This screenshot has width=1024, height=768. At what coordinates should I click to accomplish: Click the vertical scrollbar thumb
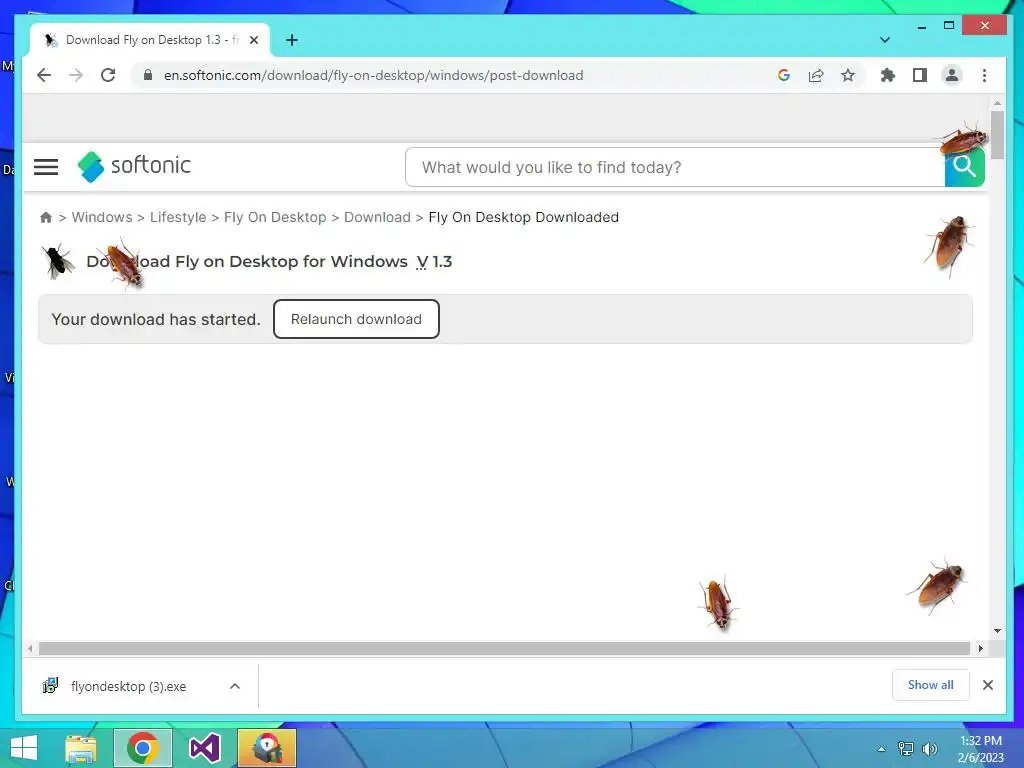pyautogui.click(x=997, y=135)
